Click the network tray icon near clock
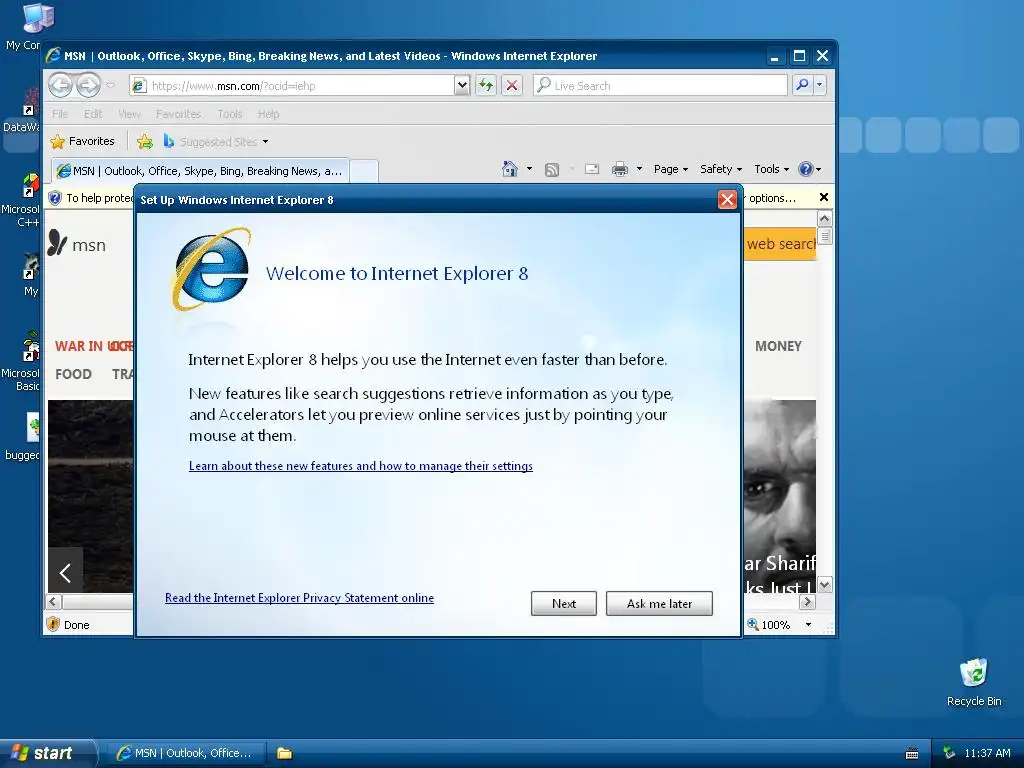The image size is (1024, 768). [949, 753]
